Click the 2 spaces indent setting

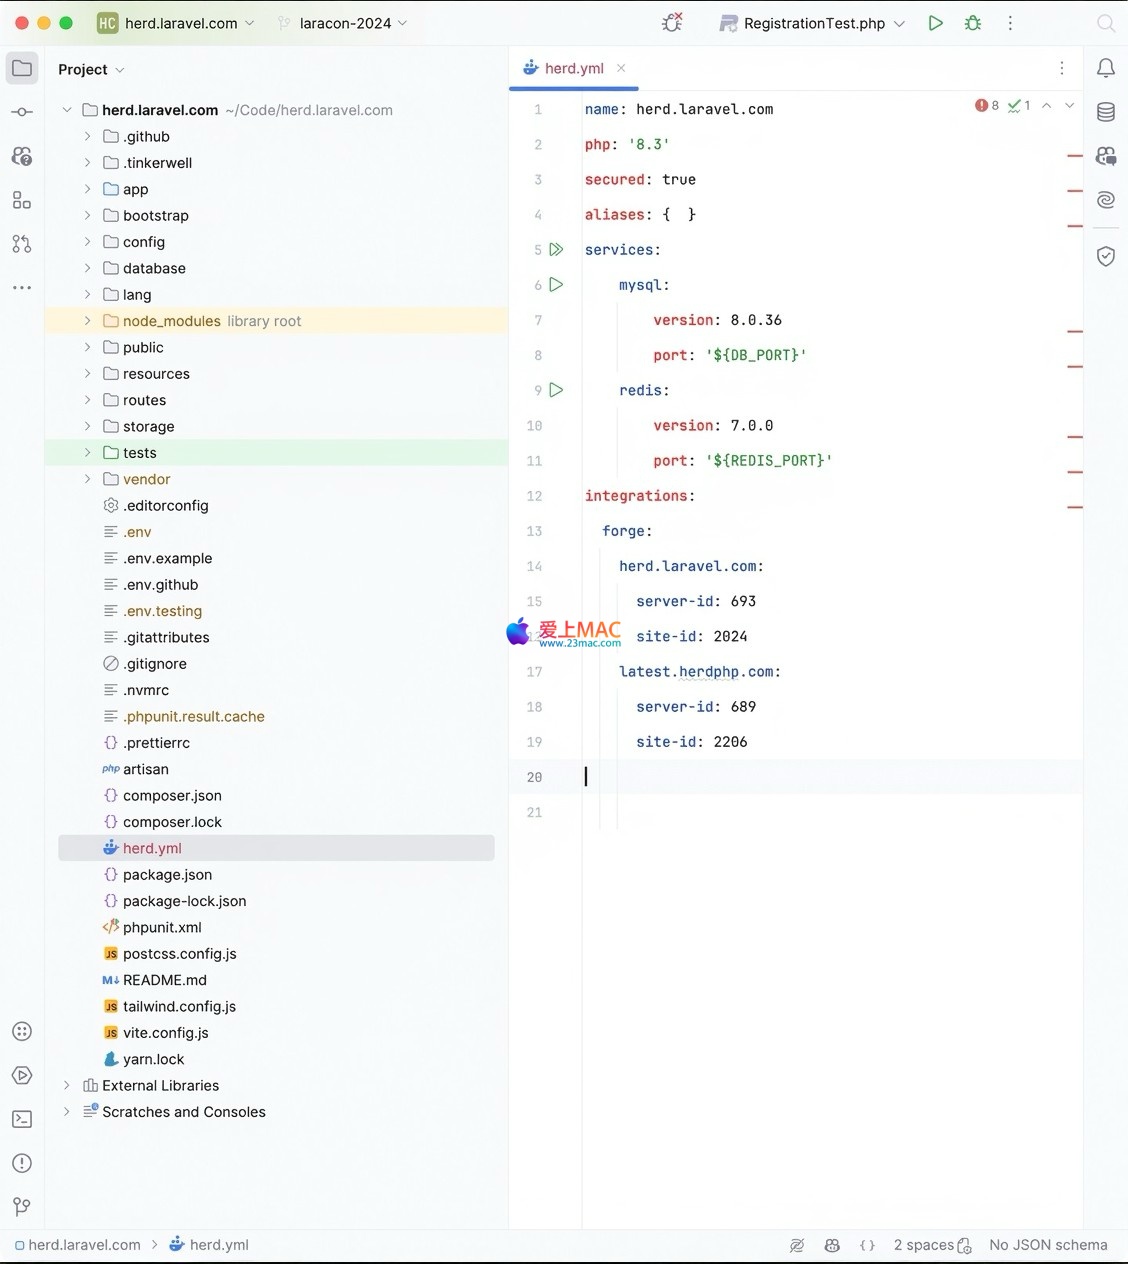[x=923, y=1245]
